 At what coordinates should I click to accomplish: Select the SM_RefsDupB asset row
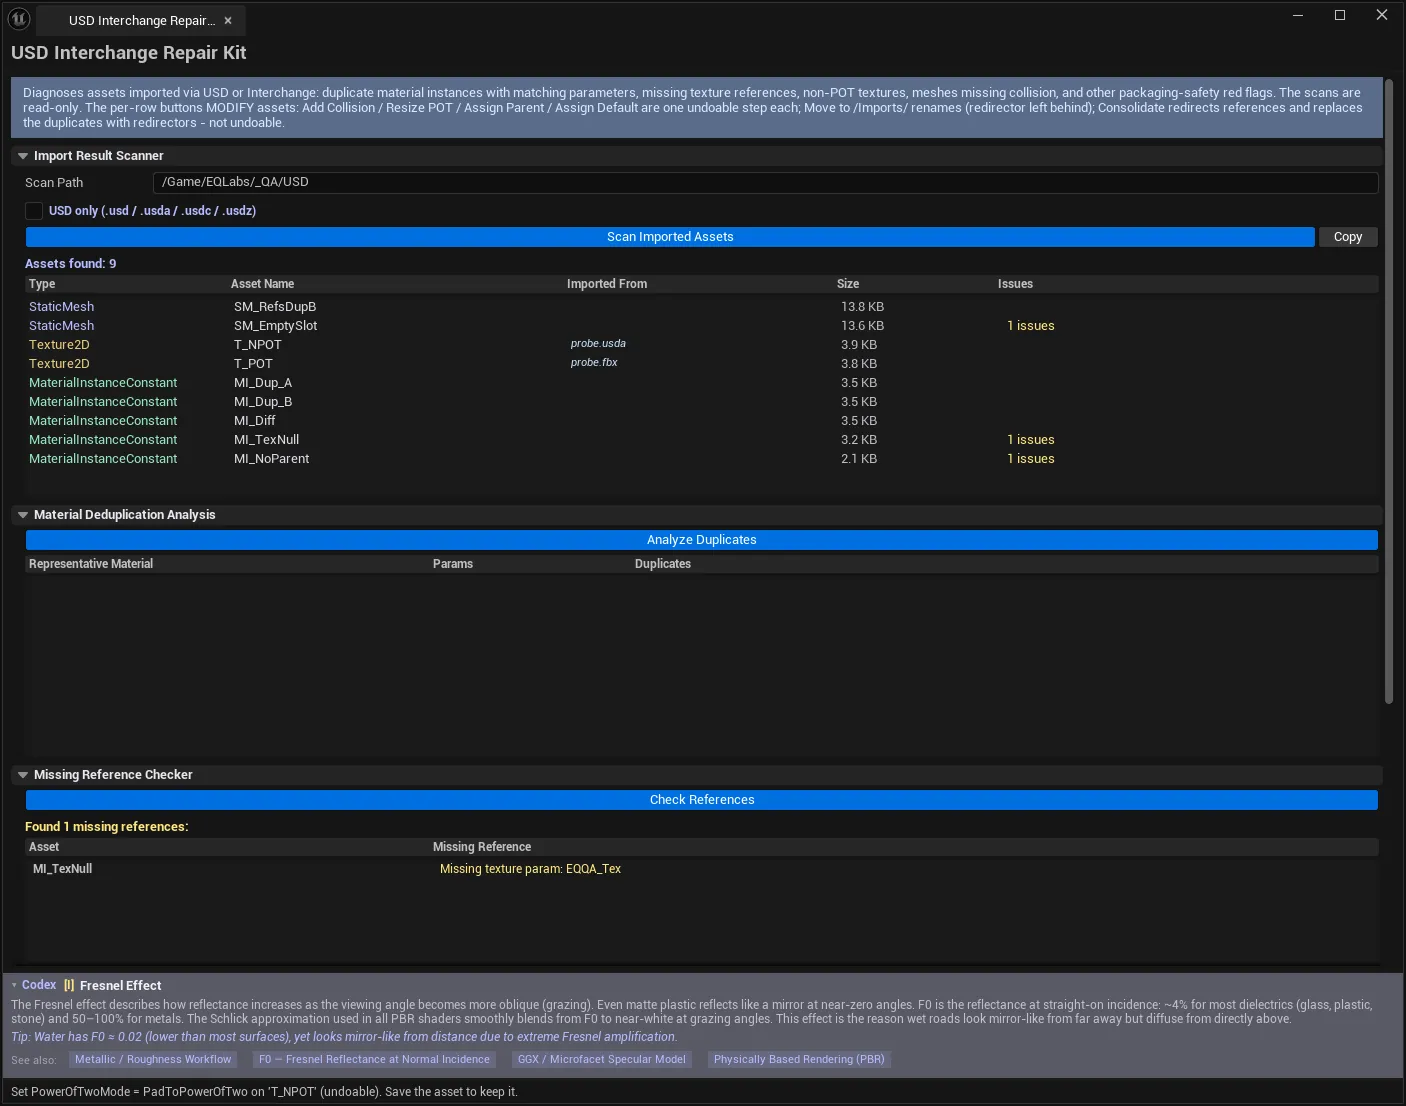(x=702, y=307)
